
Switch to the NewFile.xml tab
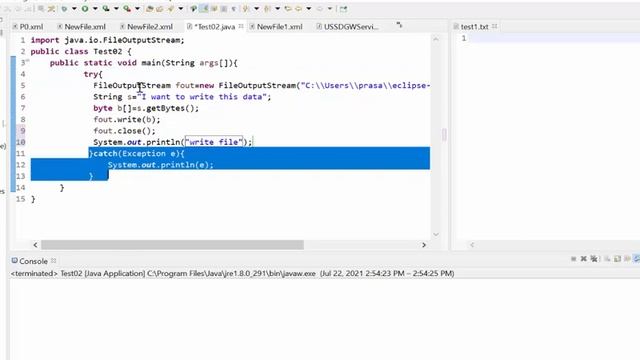[81, 27]
